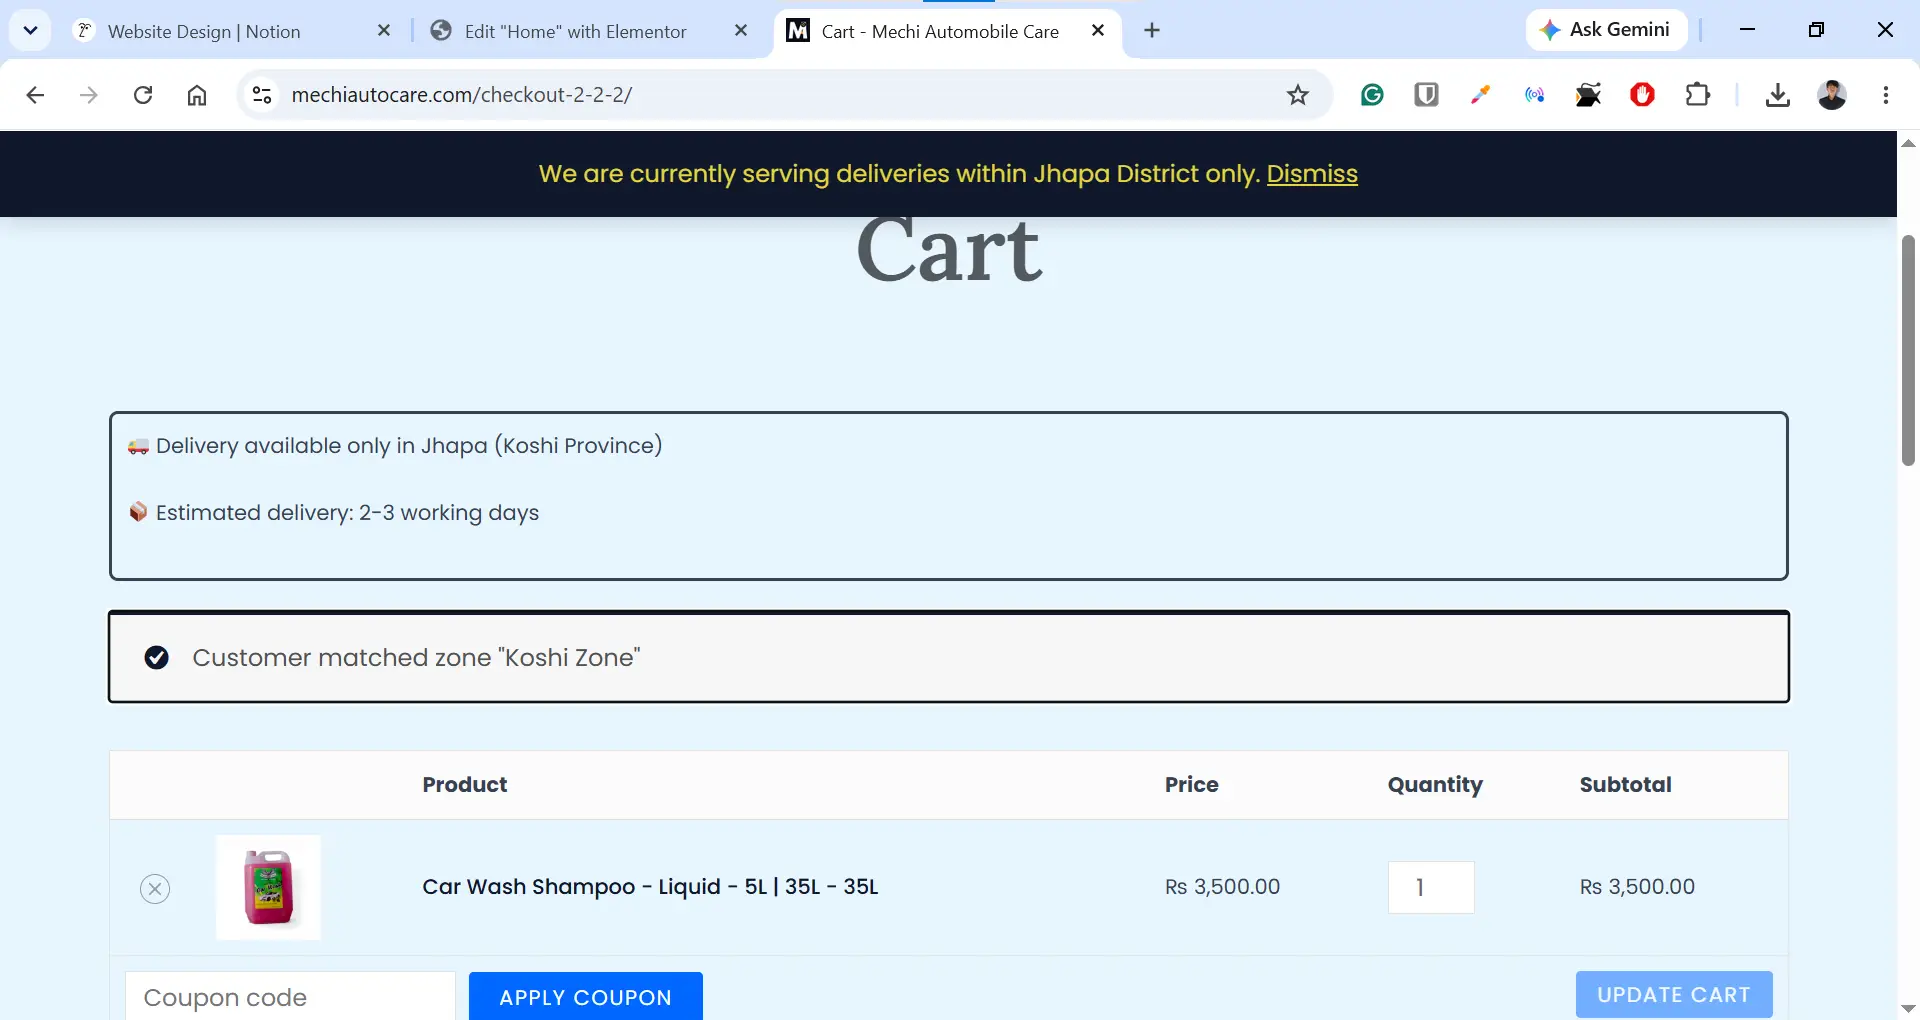
Task: Click the Rs 3,500.00 subtotal cell
Action: coord(1637,887)
